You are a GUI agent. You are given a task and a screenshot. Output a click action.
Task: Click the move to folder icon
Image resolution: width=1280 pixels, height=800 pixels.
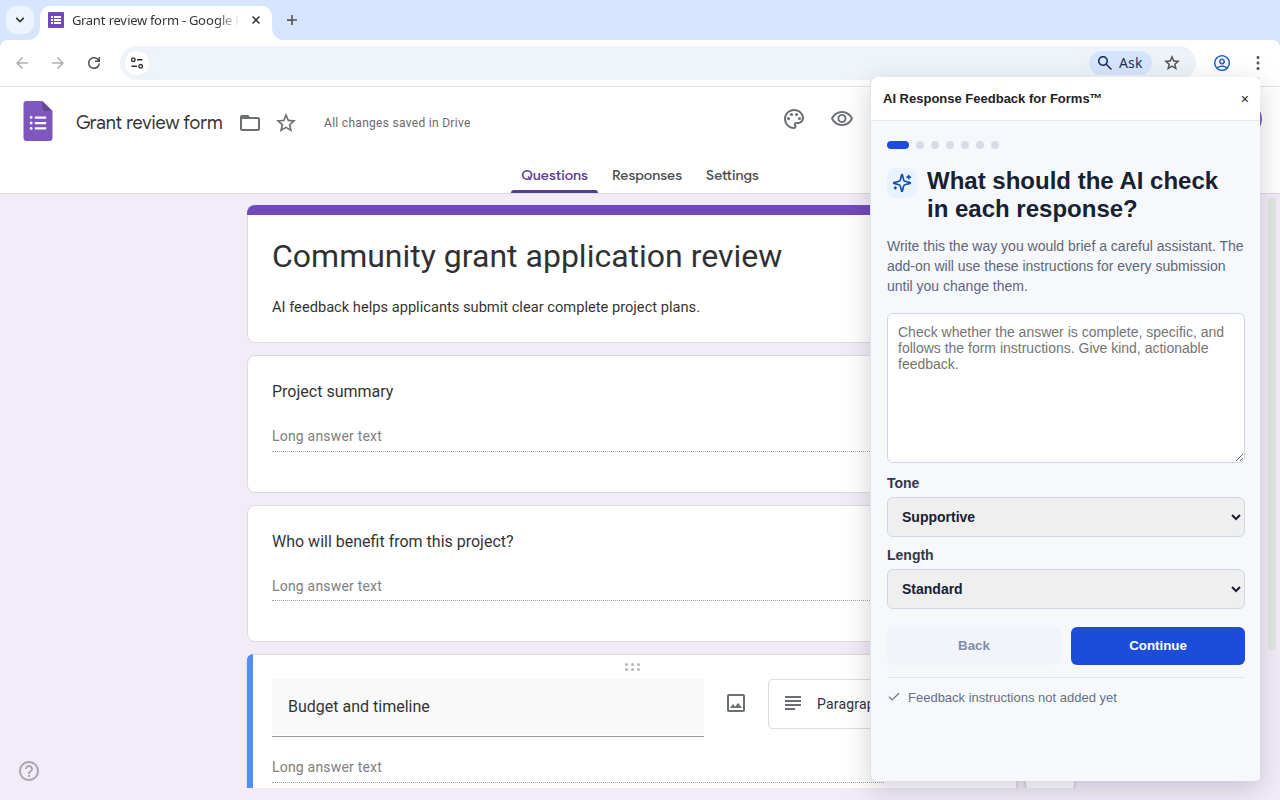click(250, 123)
